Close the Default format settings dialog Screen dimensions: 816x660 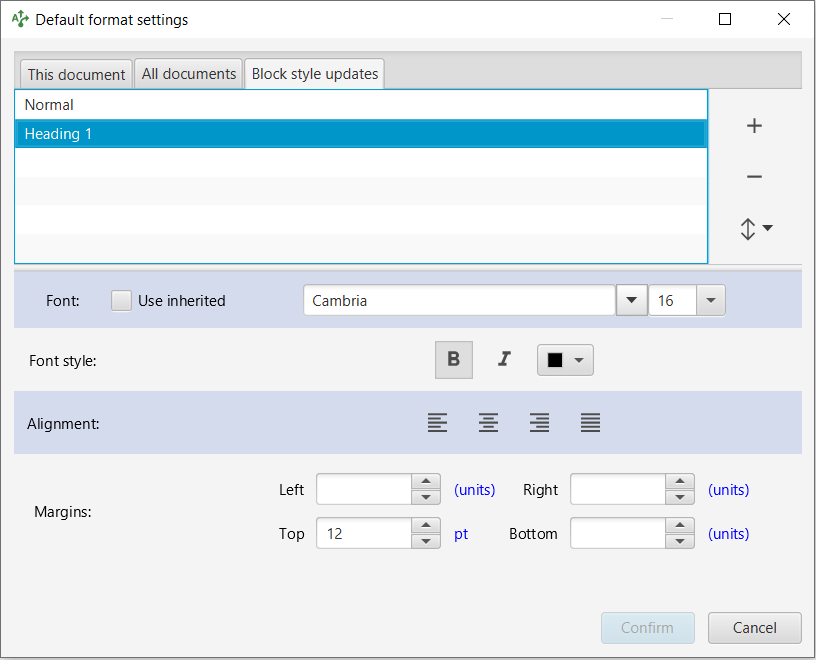click(784, 19)
